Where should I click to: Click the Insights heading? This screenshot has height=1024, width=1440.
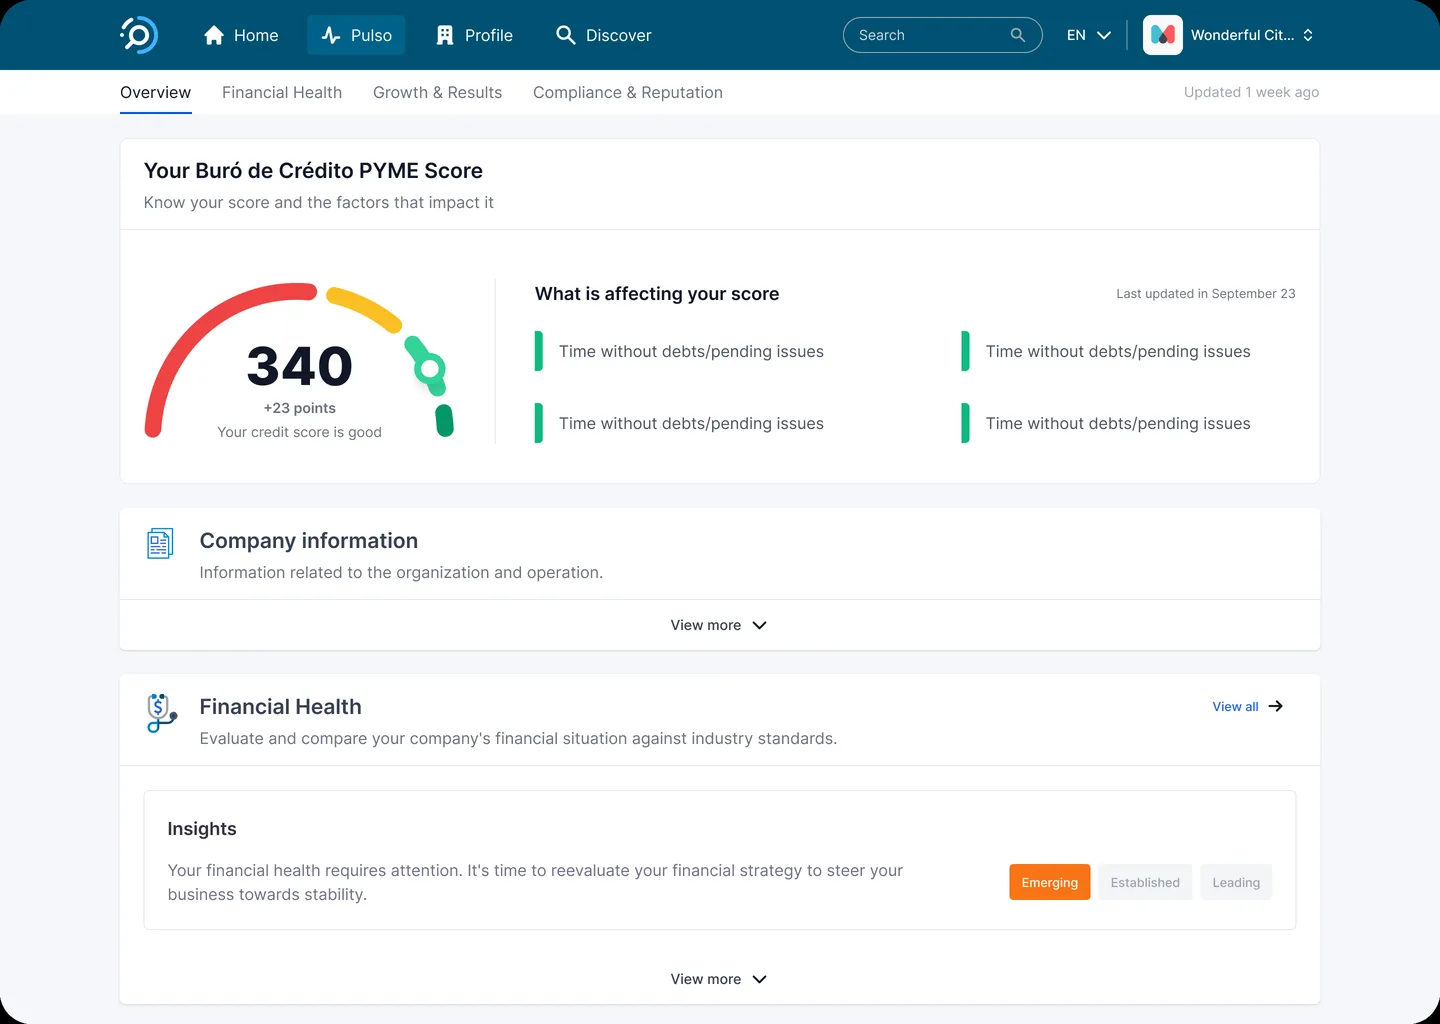click(202, 829)
